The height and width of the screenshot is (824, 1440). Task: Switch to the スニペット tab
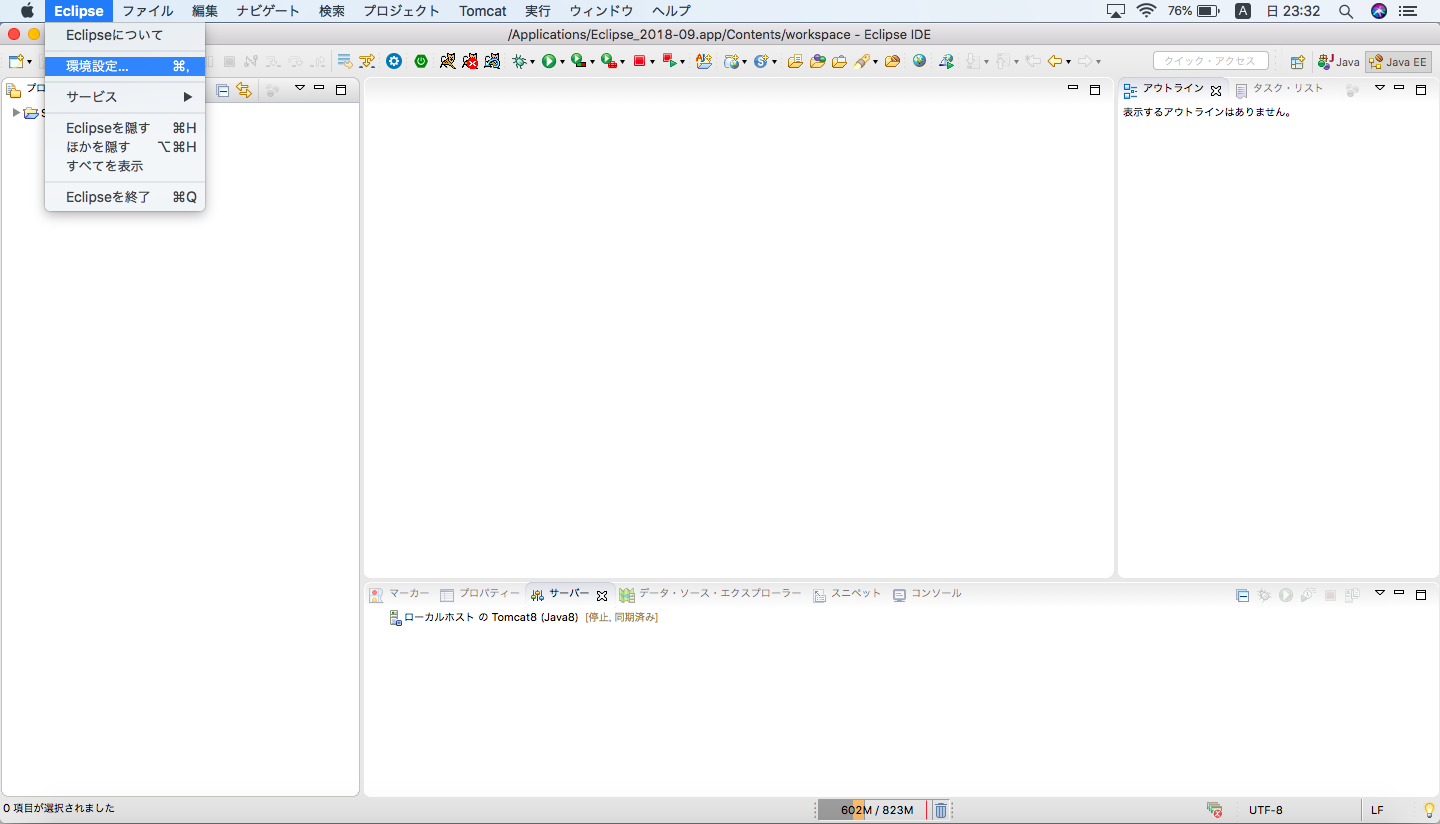(x=847, y=594)
